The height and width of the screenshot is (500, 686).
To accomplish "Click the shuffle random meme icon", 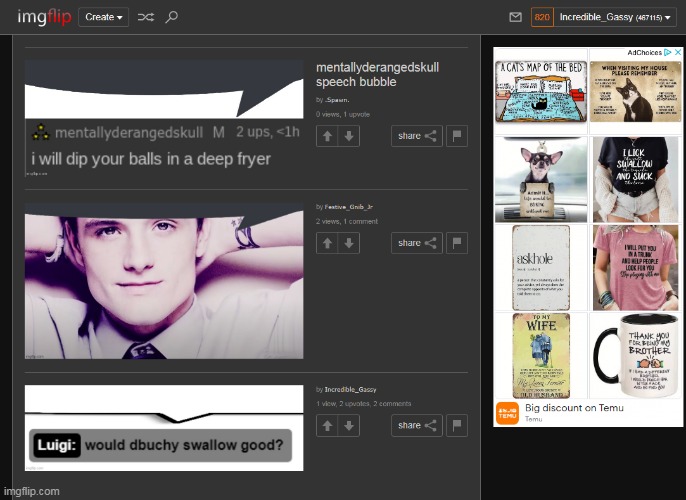I will (145, 17).
